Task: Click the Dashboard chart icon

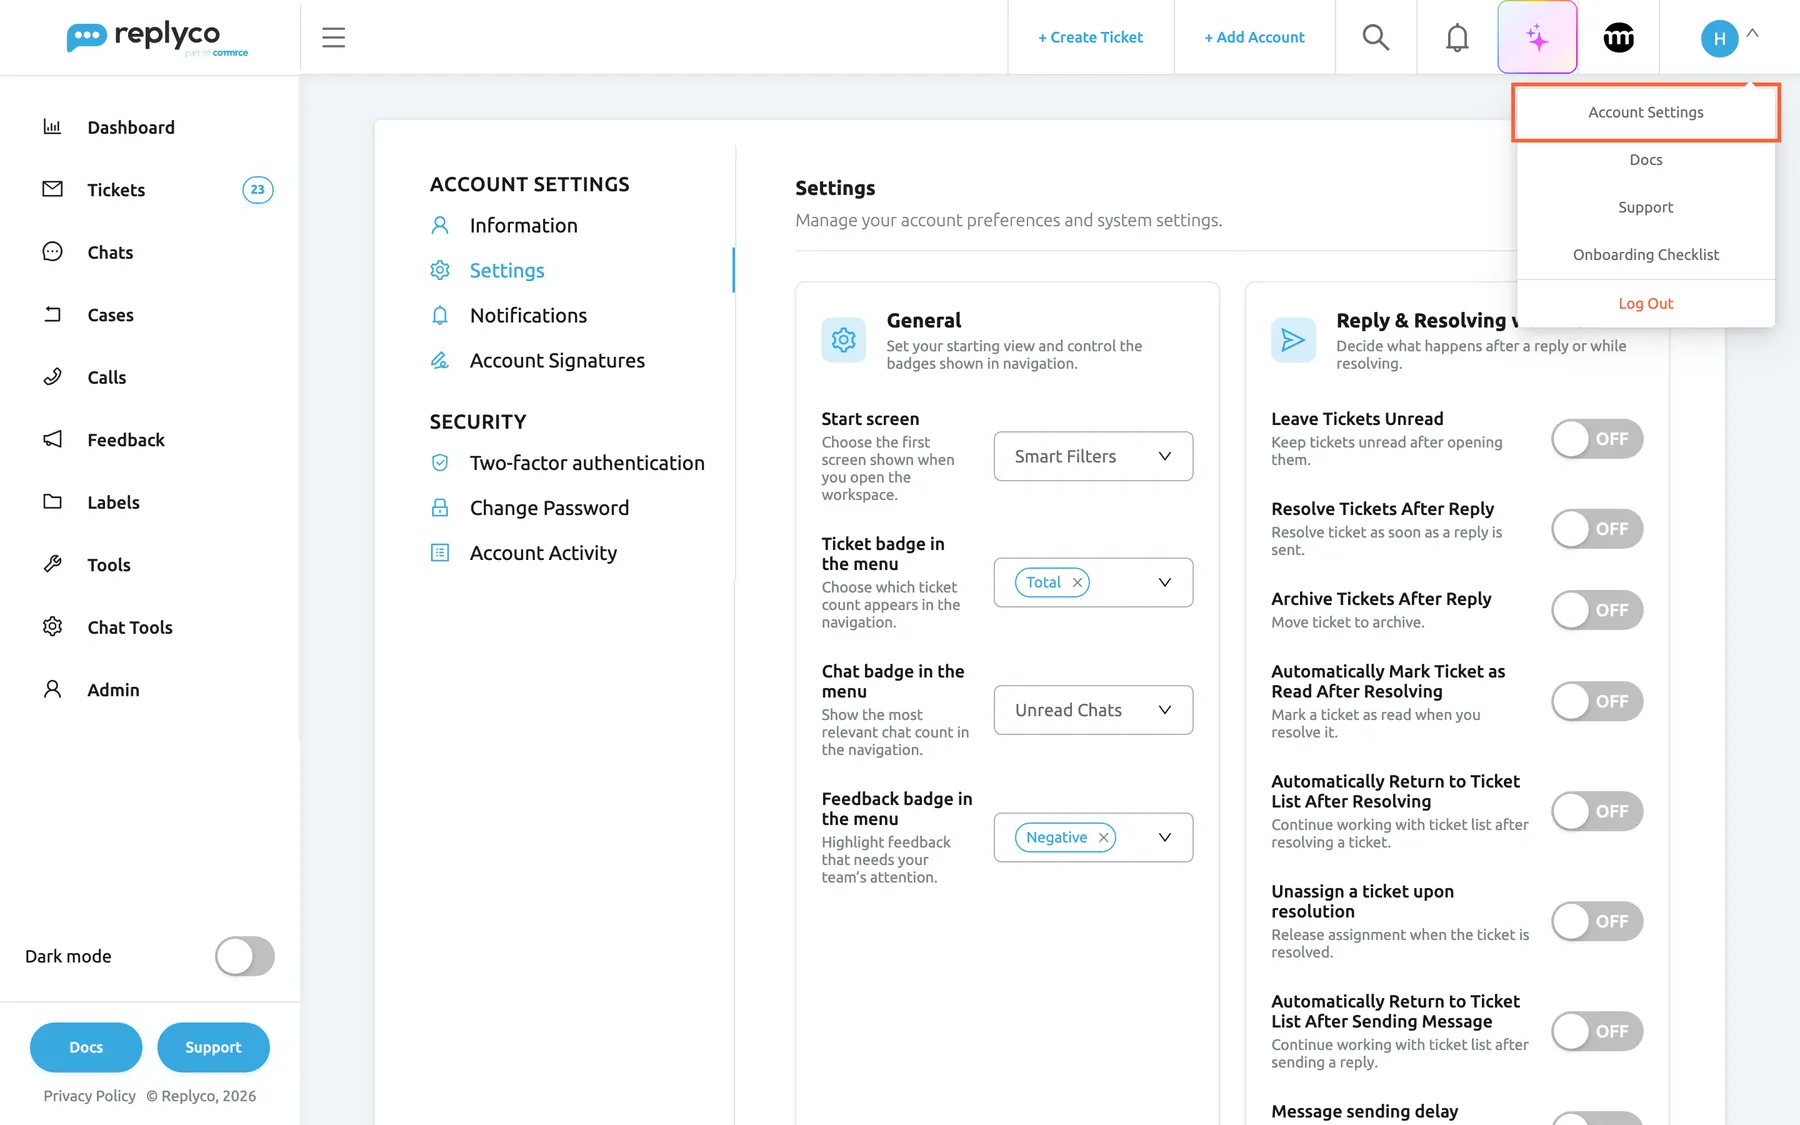Action: 52,127
